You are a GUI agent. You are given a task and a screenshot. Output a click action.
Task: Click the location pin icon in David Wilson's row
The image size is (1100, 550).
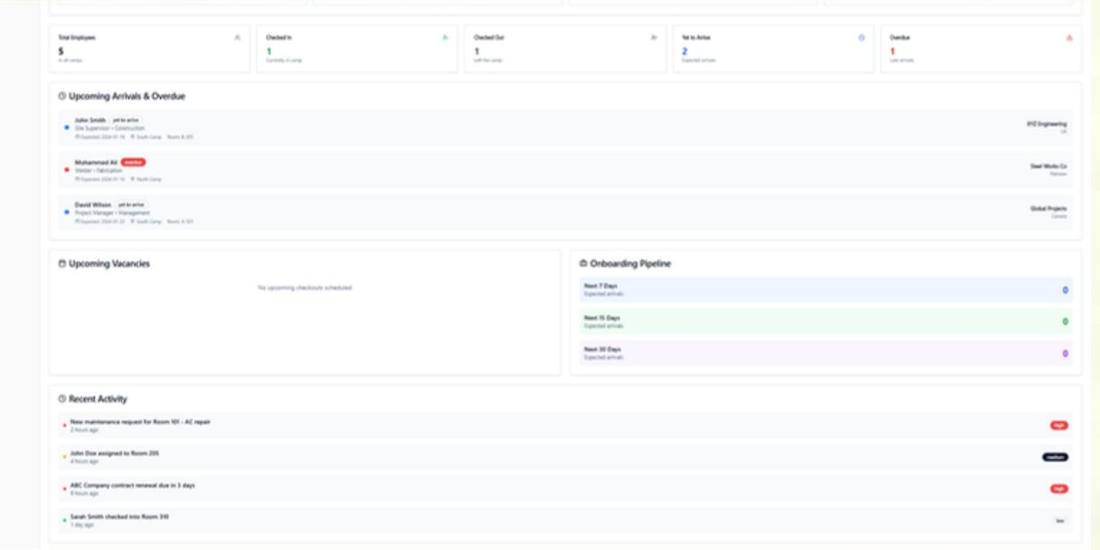click(x=133, y=221)
